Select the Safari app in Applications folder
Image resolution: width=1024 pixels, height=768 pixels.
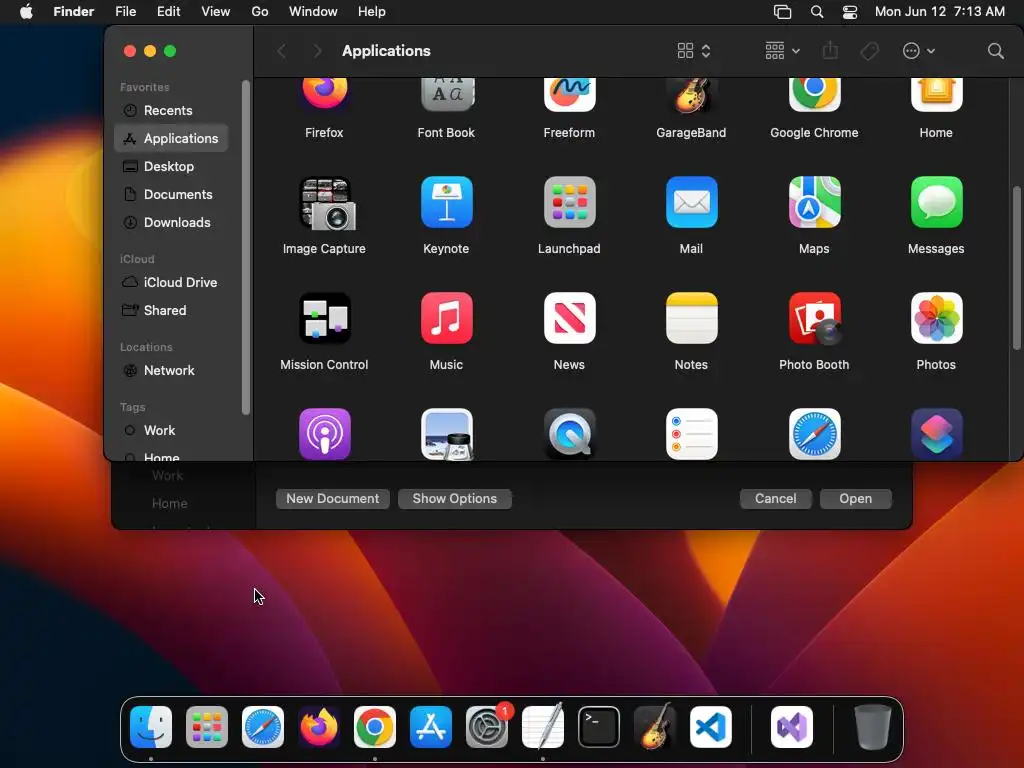(814, 434)
